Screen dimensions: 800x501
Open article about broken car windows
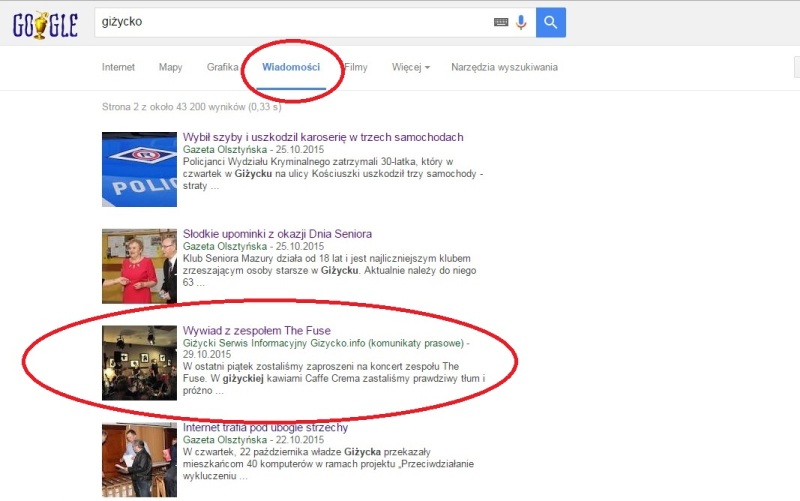point(322,137)
